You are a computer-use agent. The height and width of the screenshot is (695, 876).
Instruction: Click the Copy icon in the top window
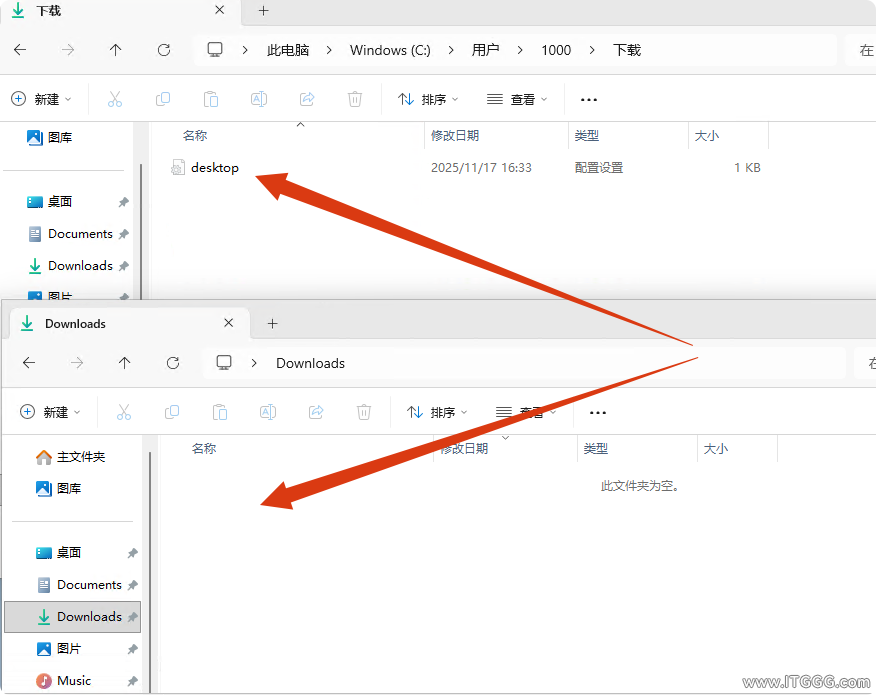[163, 99]
